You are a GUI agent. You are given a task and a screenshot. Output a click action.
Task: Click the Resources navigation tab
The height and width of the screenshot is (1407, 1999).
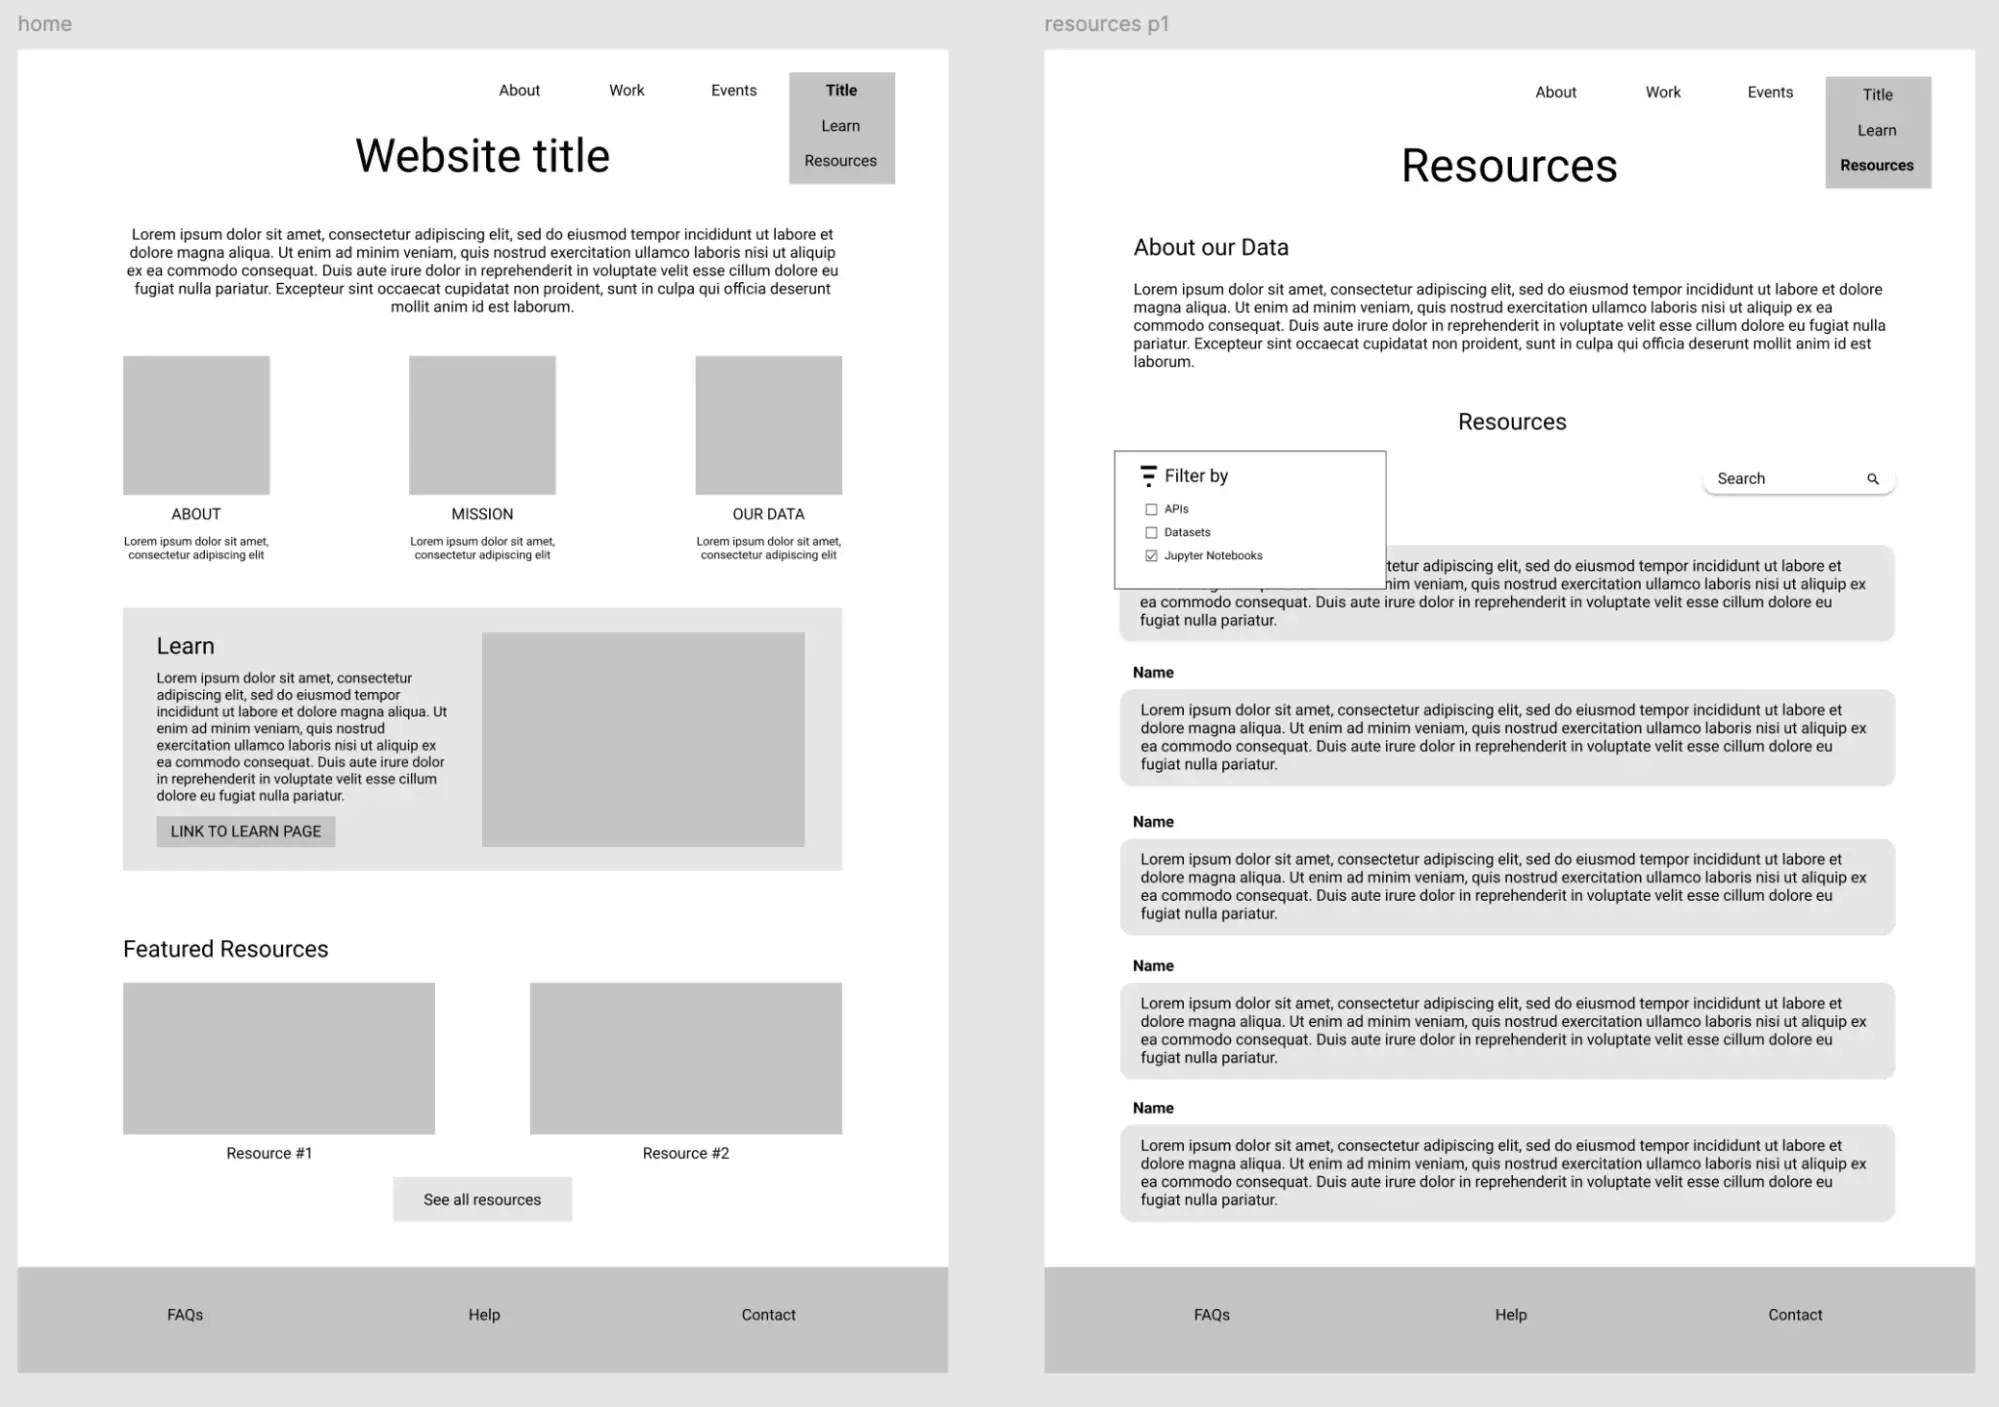click(840, 163)
